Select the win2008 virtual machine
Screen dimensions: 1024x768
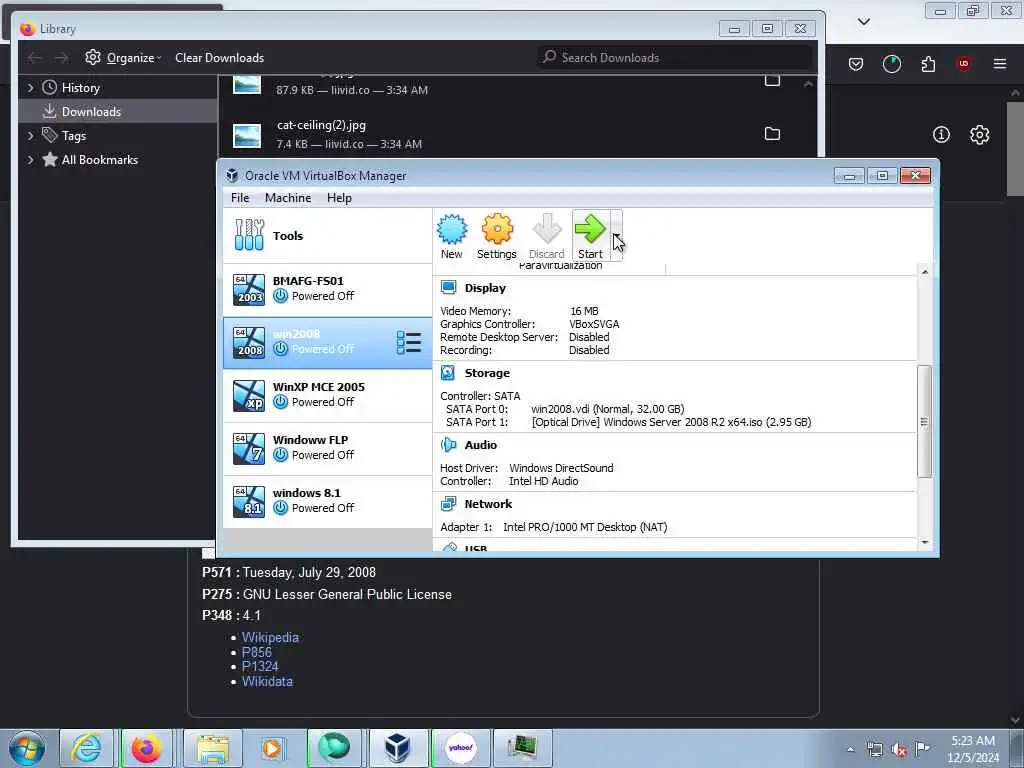327,342
